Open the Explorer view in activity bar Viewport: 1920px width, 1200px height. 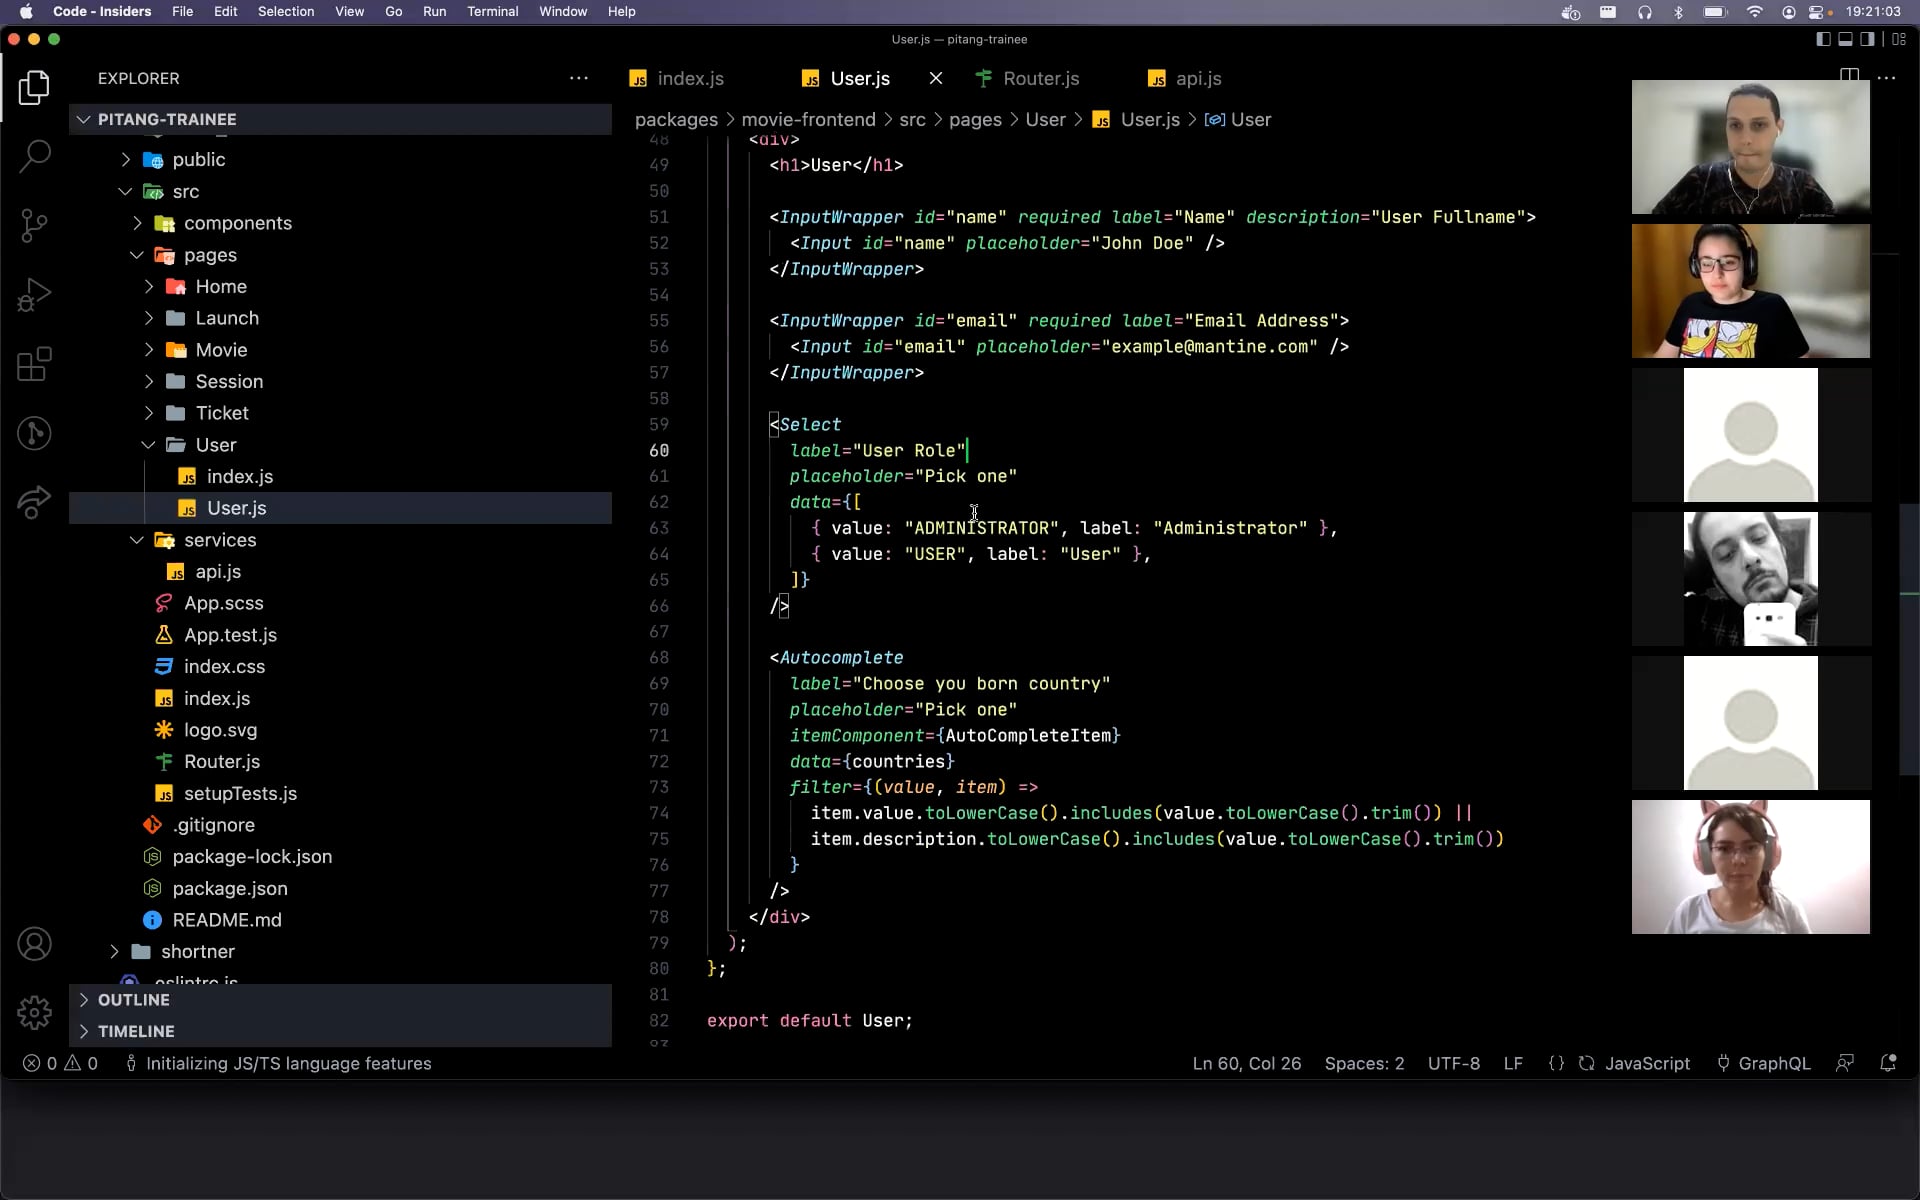[34, 88]
